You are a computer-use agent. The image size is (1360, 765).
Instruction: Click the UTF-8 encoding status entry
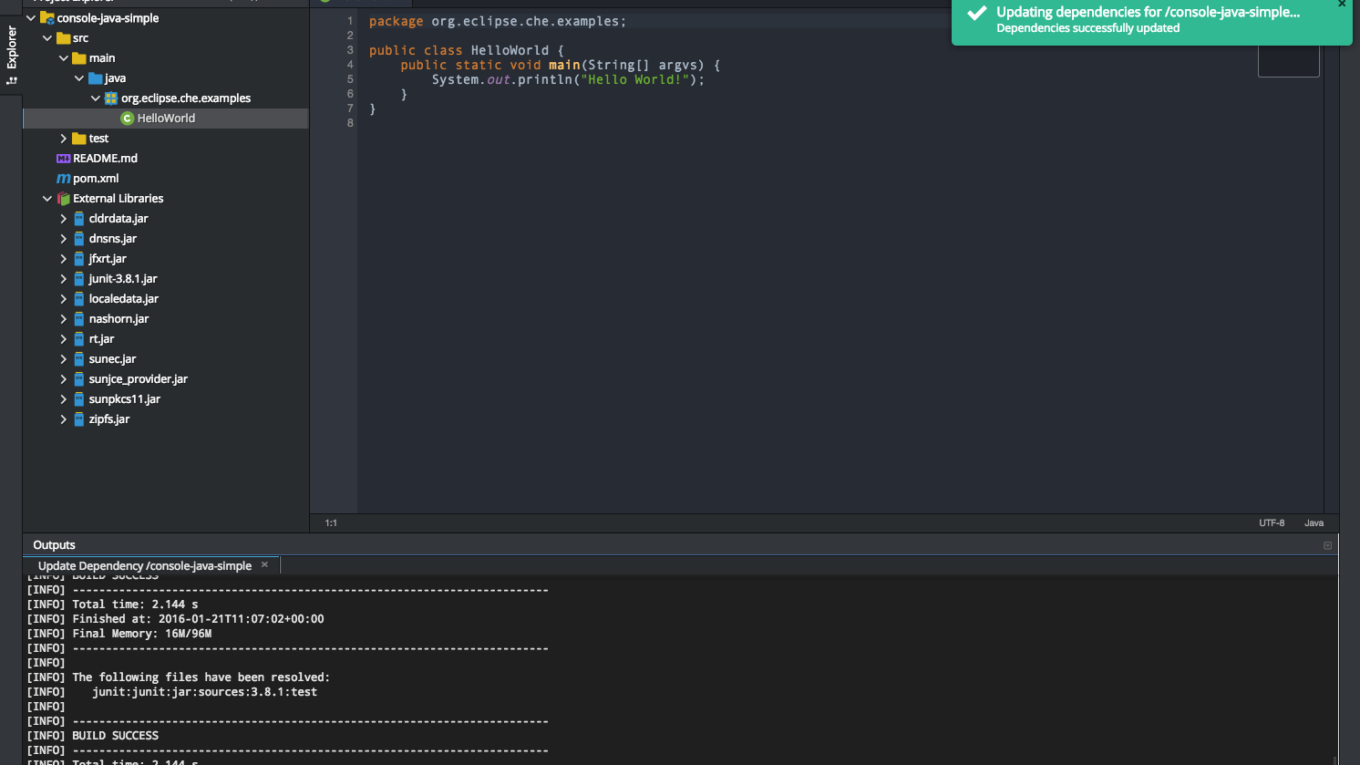[1271, 523]
